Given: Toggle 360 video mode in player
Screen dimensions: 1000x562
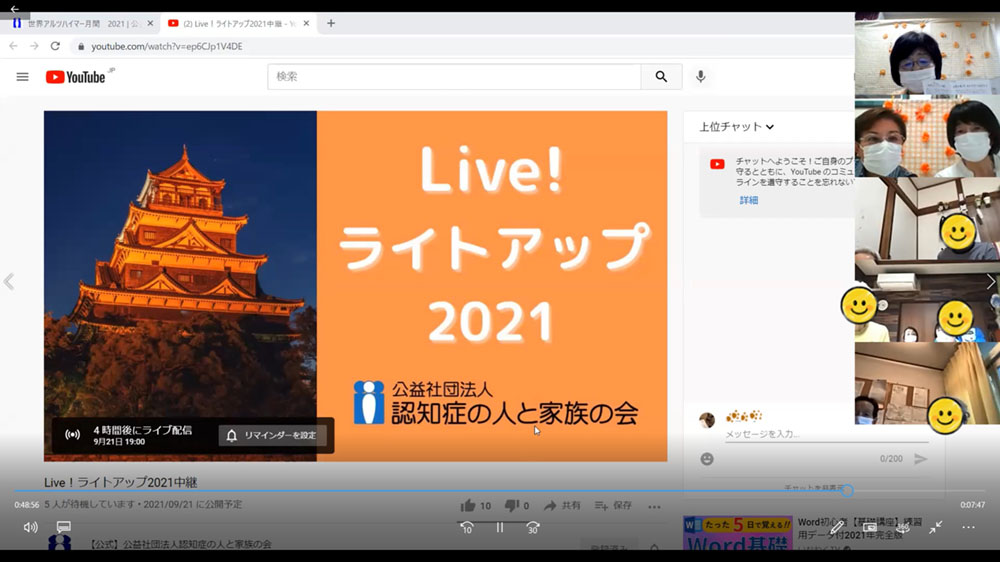Looking at the screenshot, I should 902,528.
